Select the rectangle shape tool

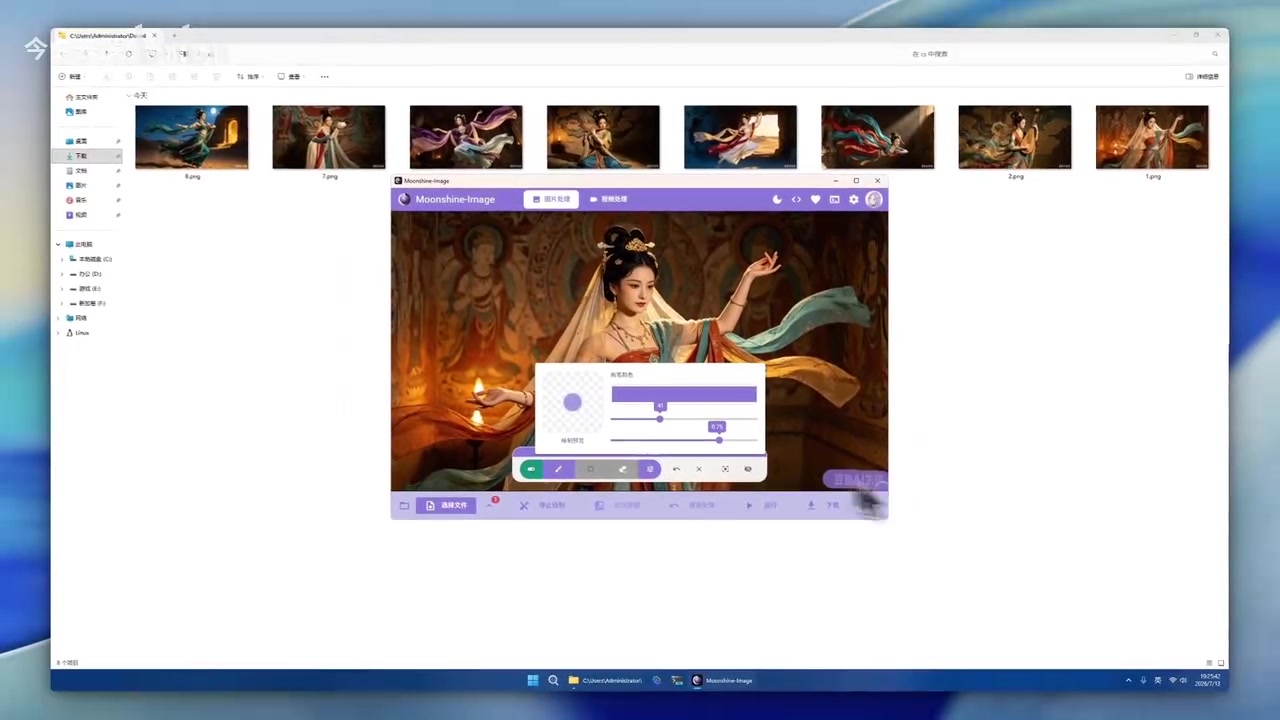coord(590,469)
